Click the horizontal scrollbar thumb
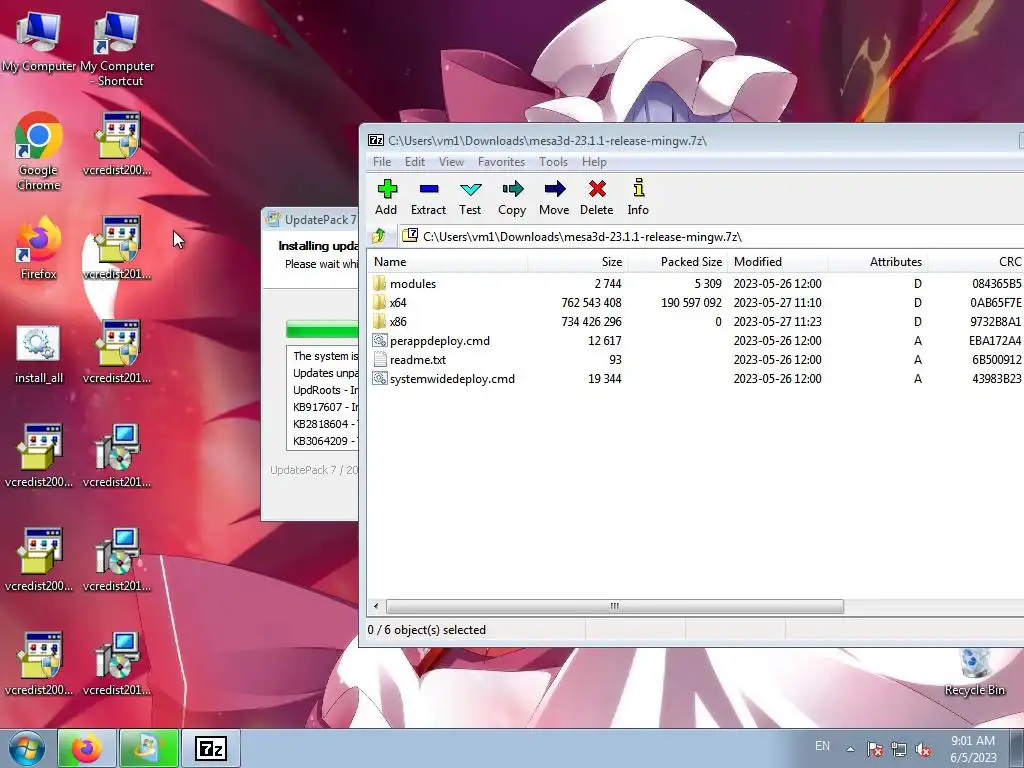The width and height of the screenshot is (1024, 768). (615, 606)
